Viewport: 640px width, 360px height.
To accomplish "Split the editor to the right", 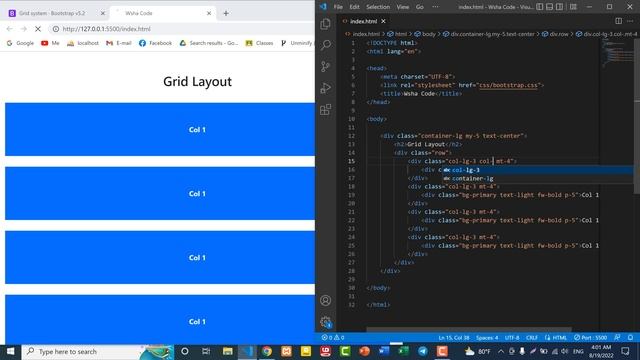I will tap(618, 21).
